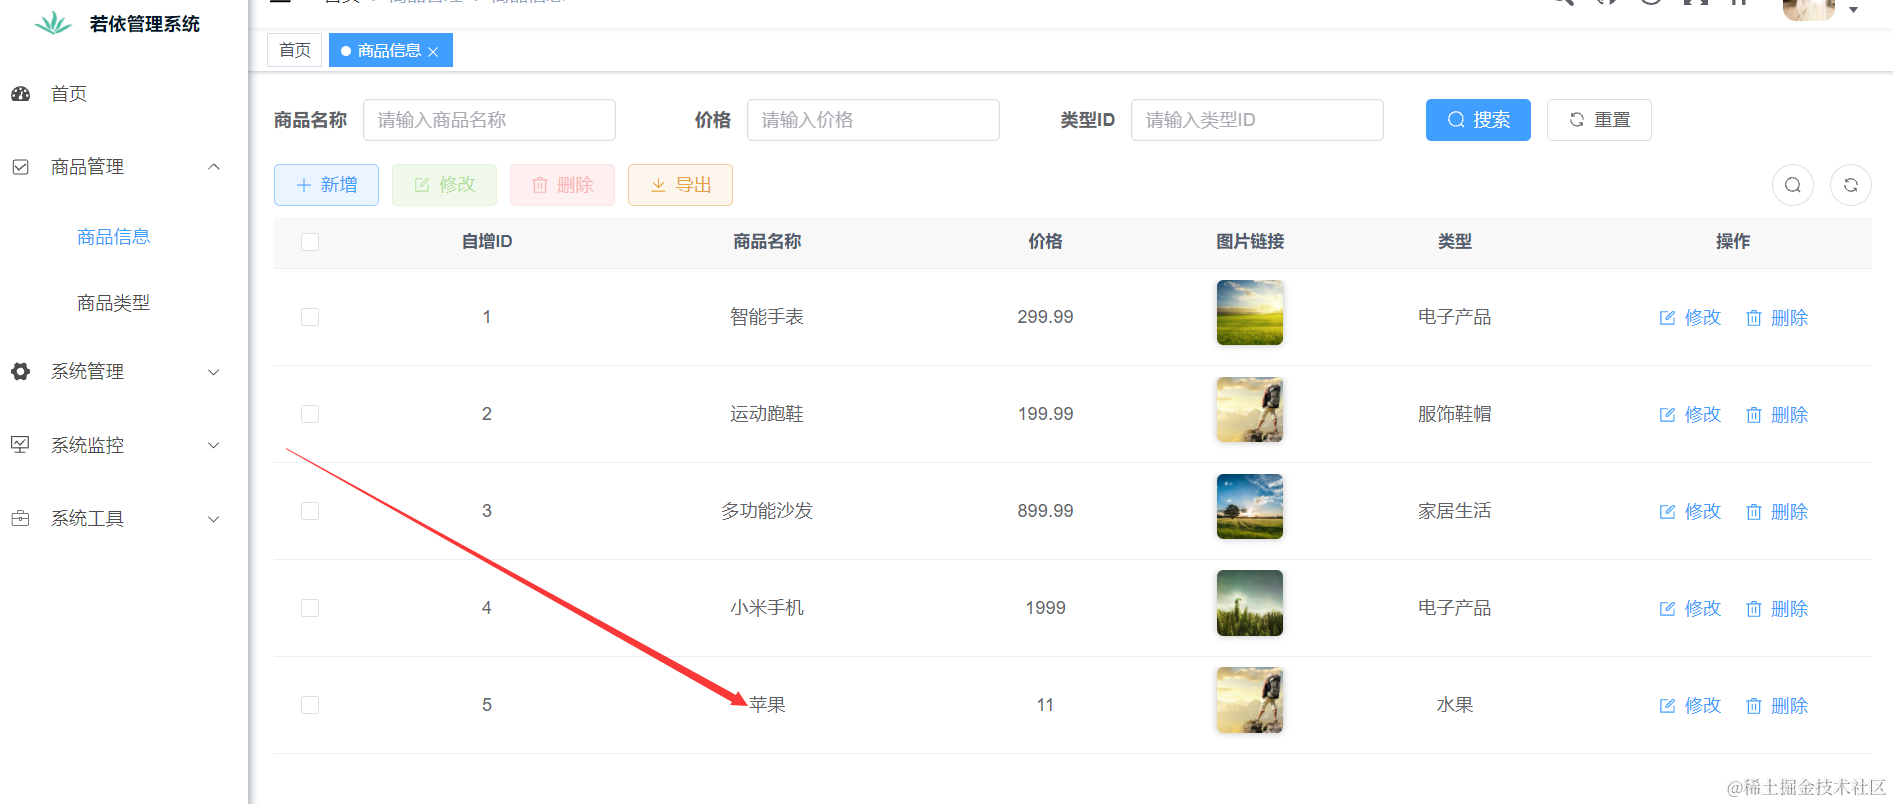This screenshot has height=804, width=1893.
Task: Click the circular refresh icon above table
Action: (1850, 185)
